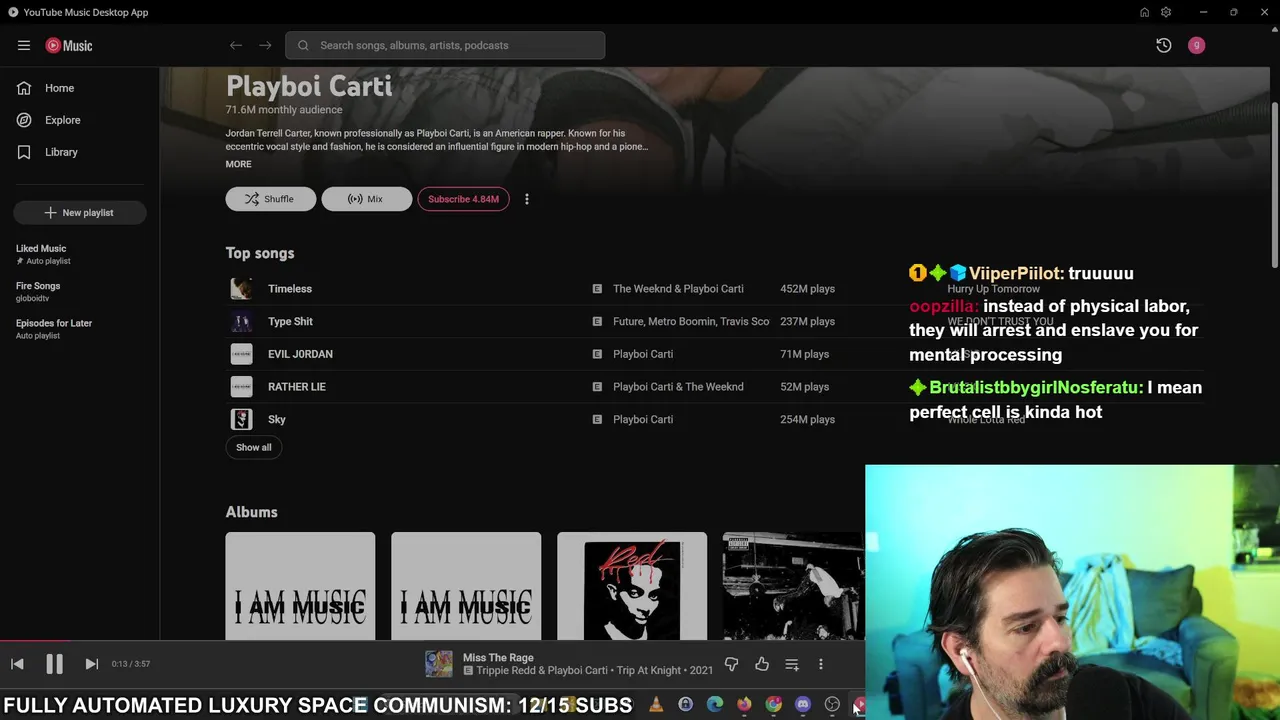The width and height of the screenshot is (1280, 720).
Task: Open OBS Studio from the taskbar
Action: pos(832,705)
